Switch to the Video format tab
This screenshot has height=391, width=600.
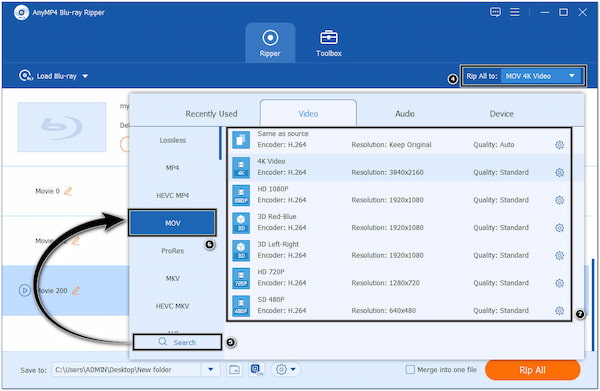(x=308, y=113)
